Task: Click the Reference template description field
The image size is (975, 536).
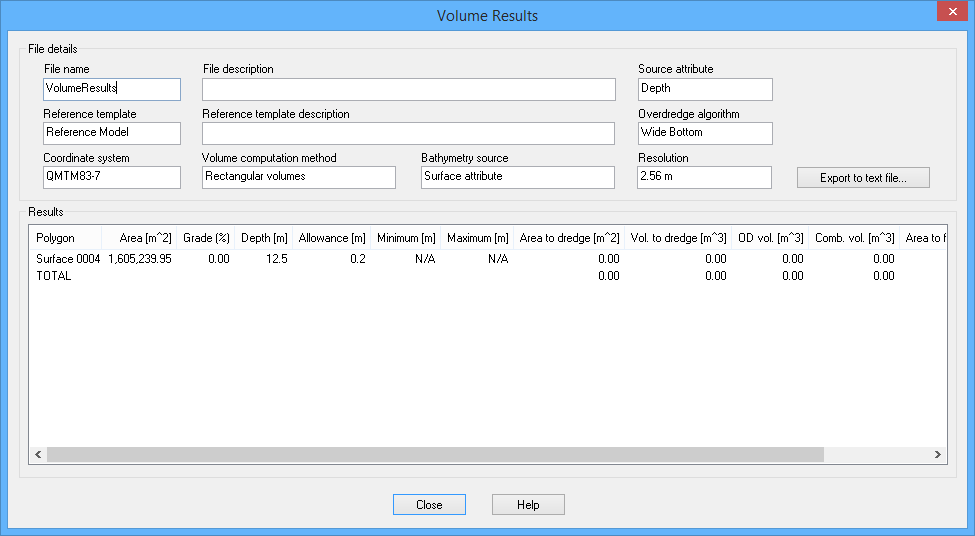Action: [x=408, y=133]
